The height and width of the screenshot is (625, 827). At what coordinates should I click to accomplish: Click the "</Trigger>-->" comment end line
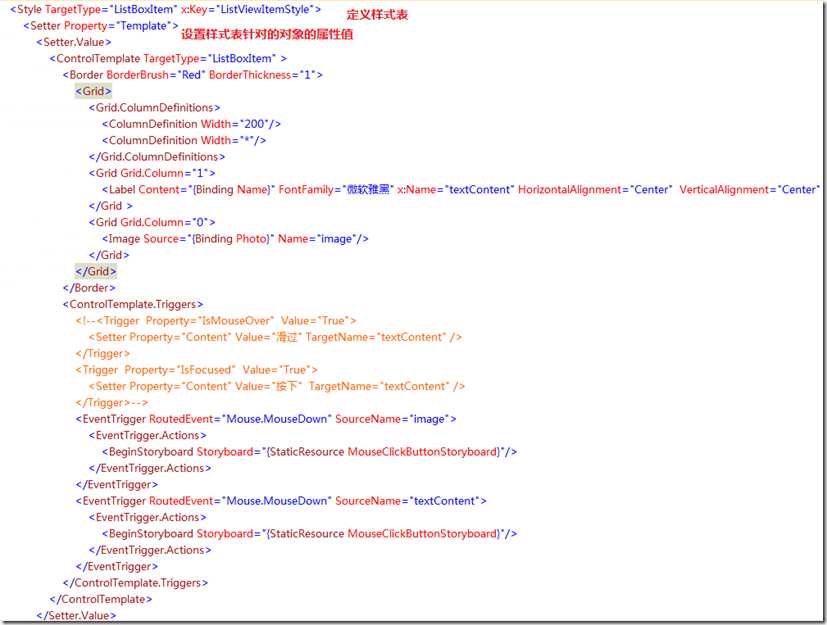click(x=112, y=402)
